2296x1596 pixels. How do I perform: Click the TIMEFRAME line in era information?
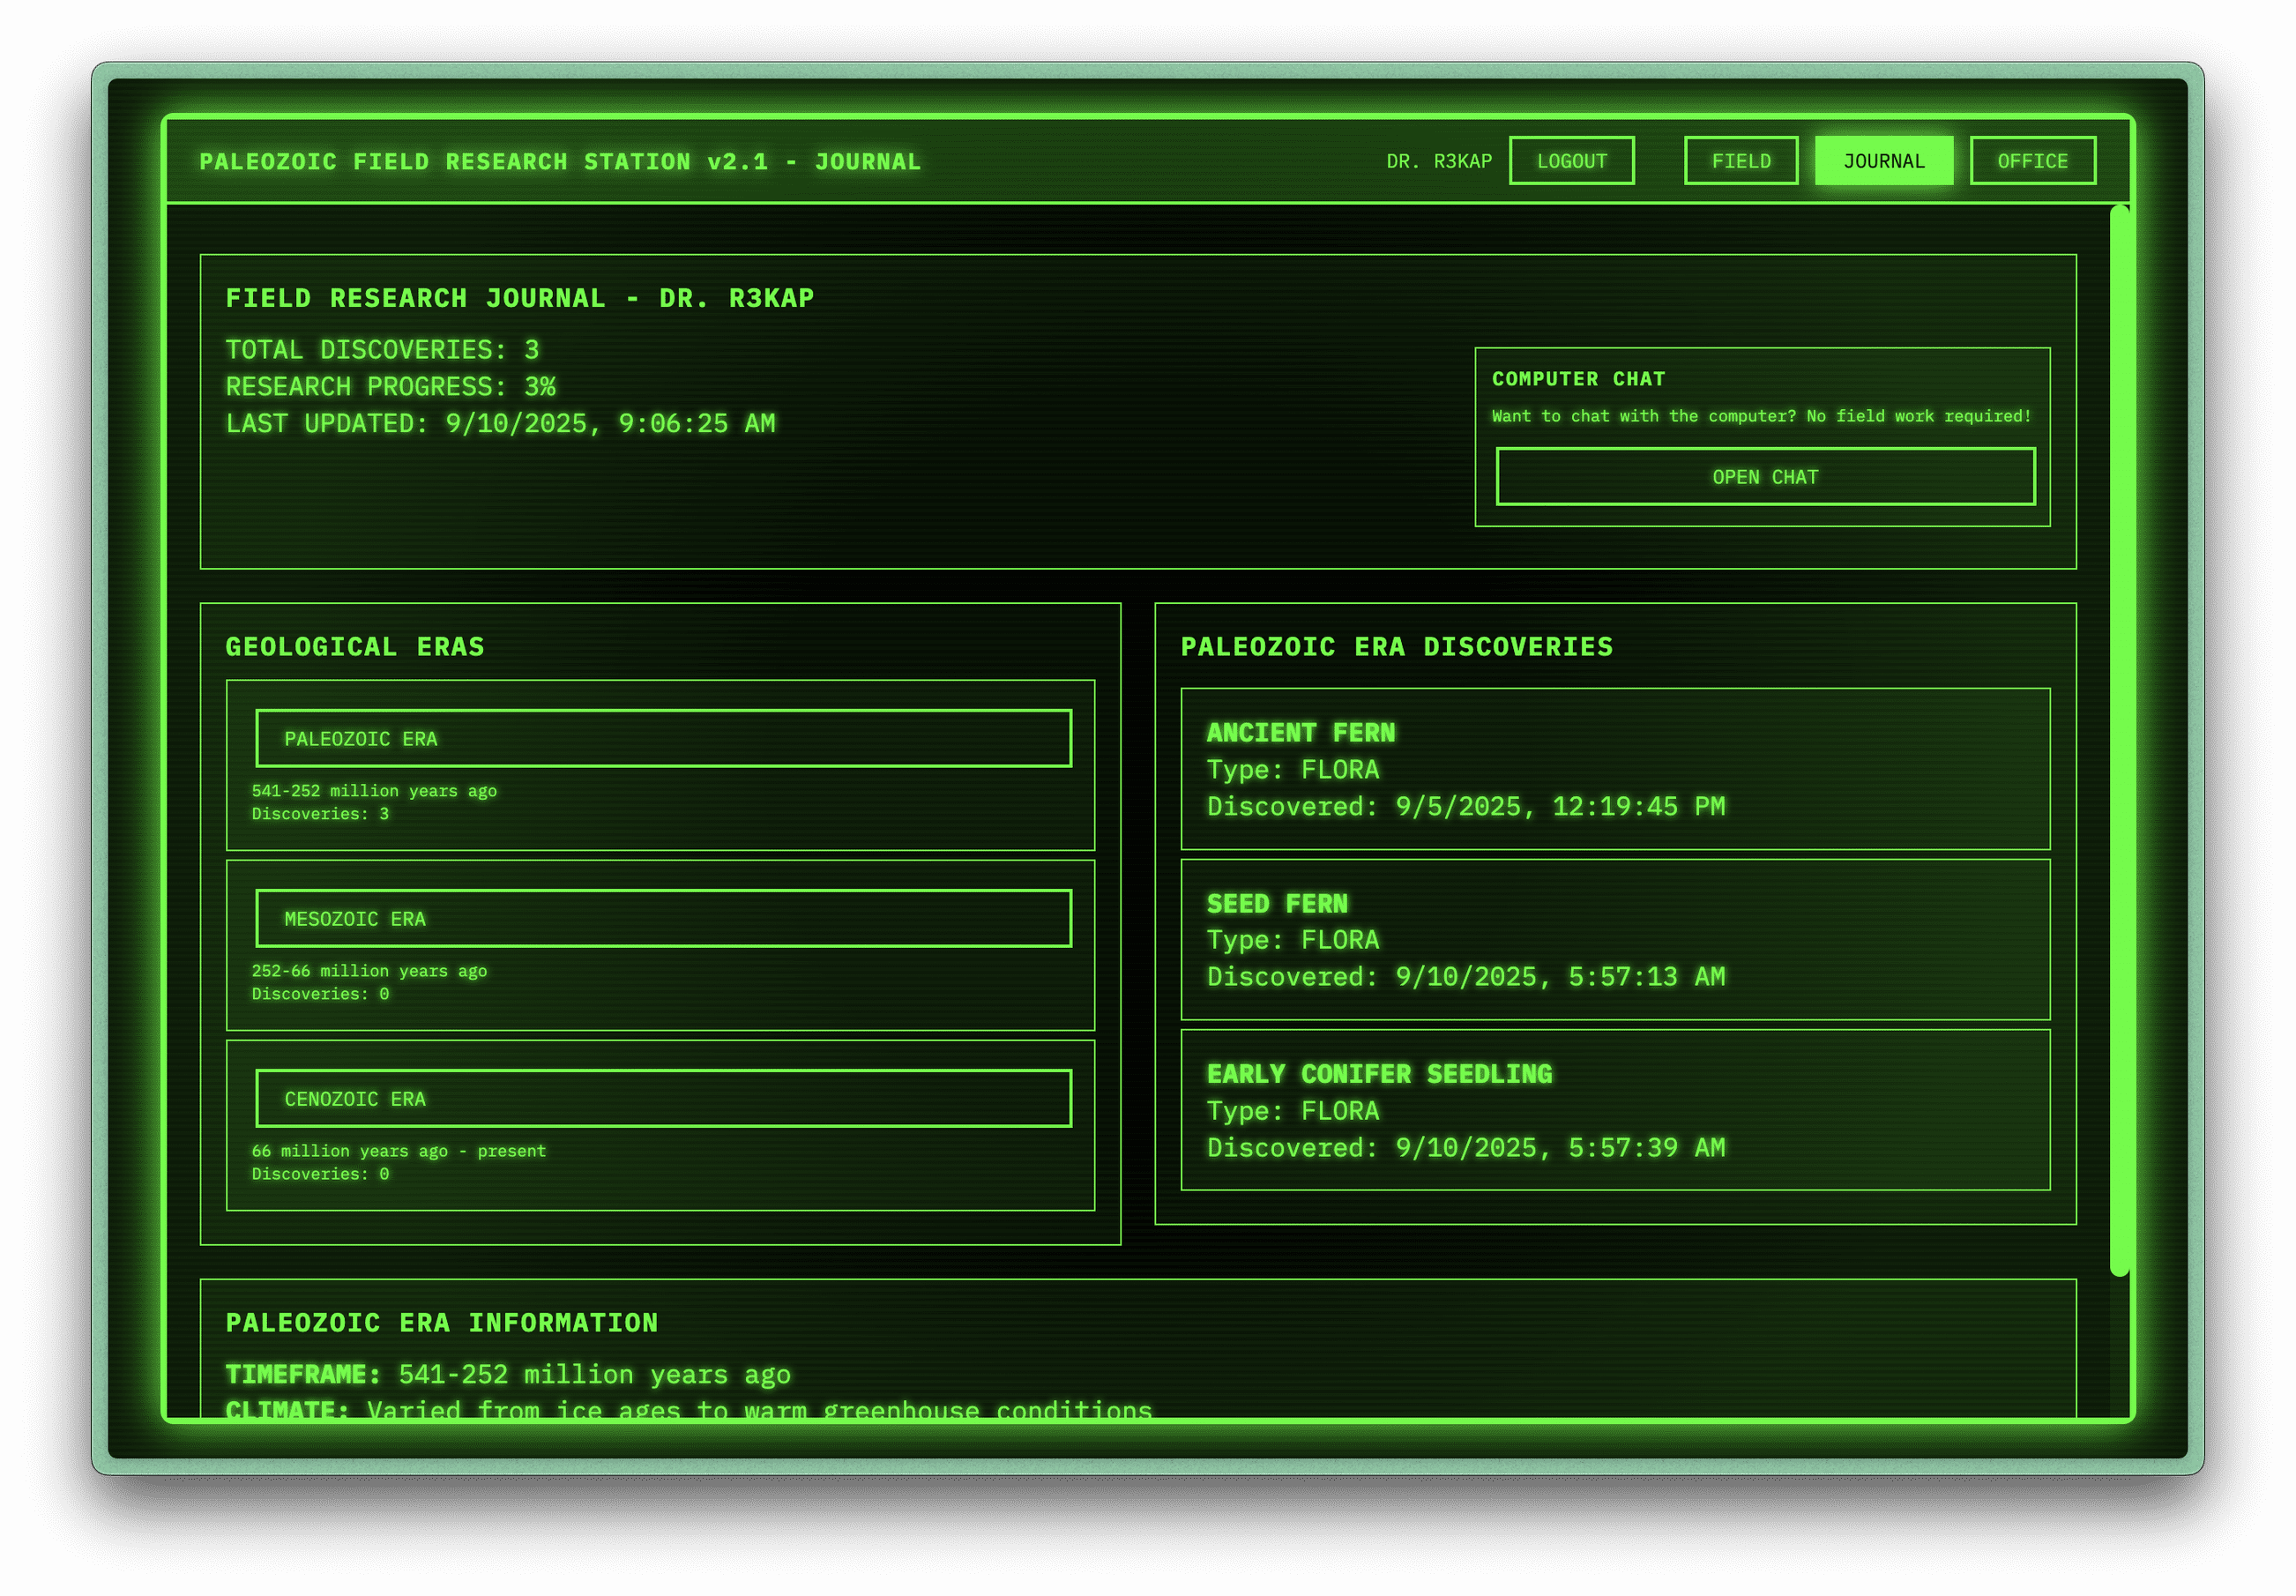point(508,1375)
